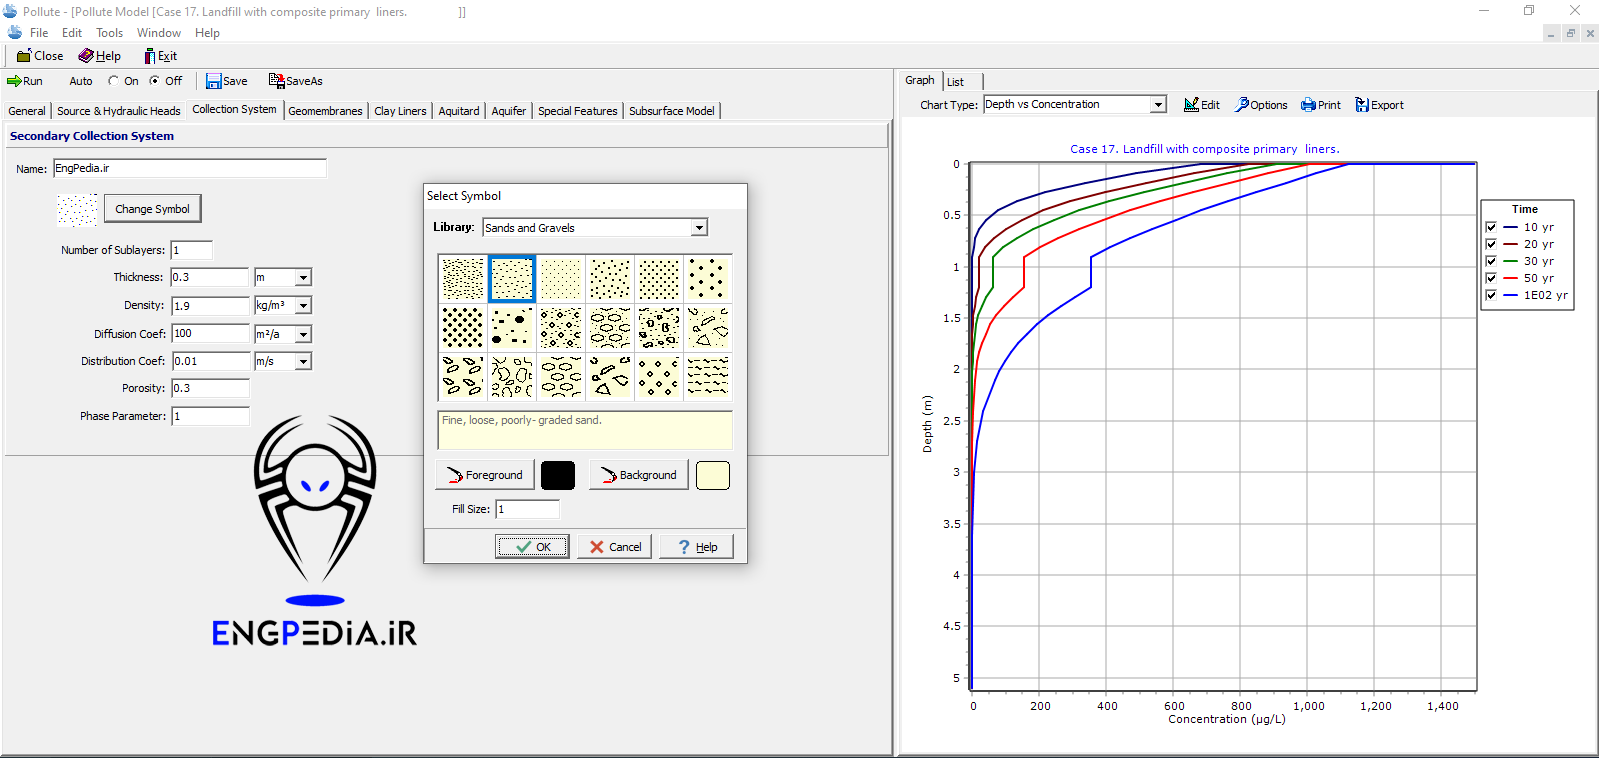
Task: Select the selected fine loose sand symbol
Action: pos(512,279)
